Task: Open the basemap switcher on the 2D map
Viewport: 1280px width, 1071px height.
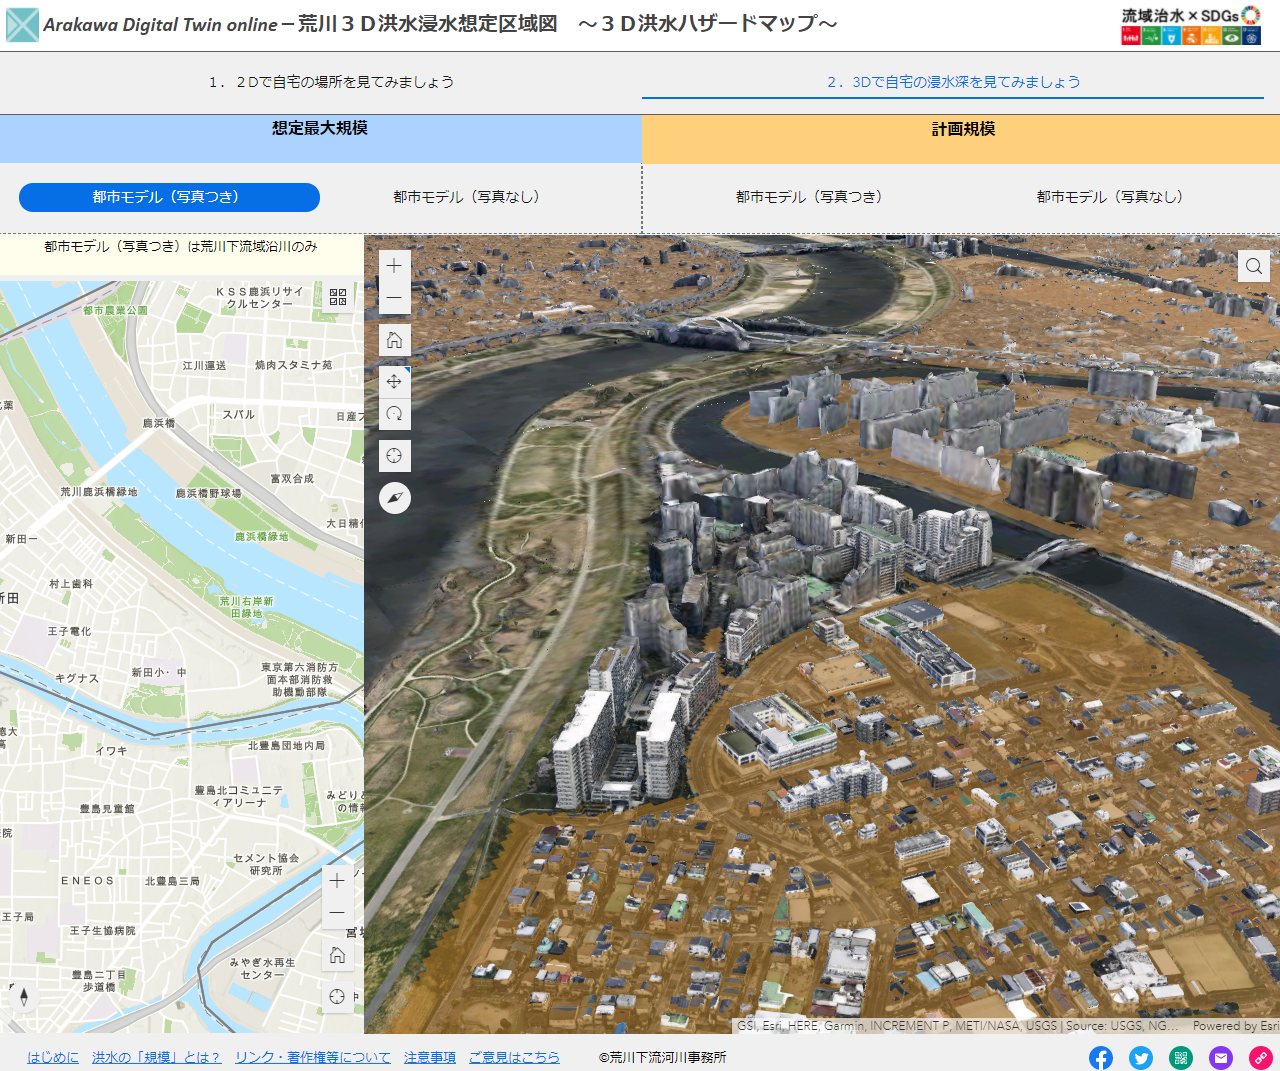Action: point(337,297)
